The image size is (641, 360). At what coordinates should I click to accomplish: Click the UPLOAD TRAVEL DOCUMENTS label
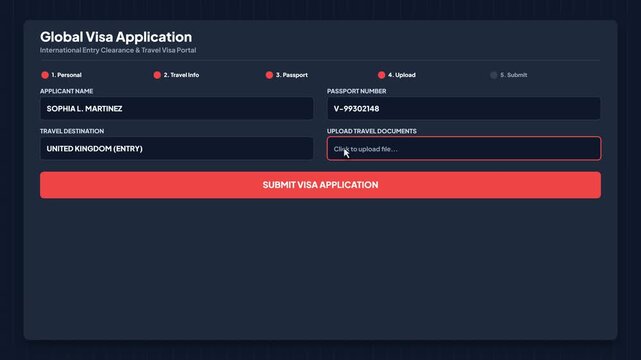click(372, 131)
